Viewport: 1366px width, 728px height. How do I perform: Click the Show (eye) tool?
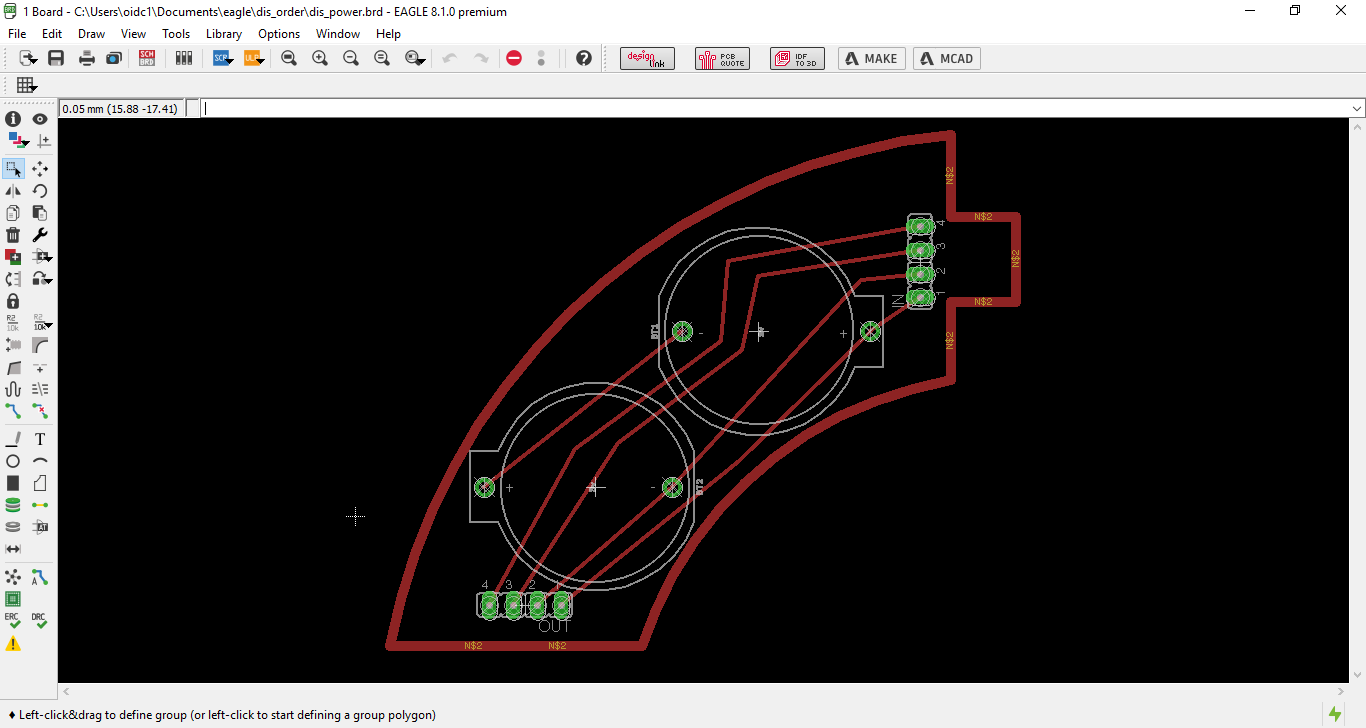[40, 119]
